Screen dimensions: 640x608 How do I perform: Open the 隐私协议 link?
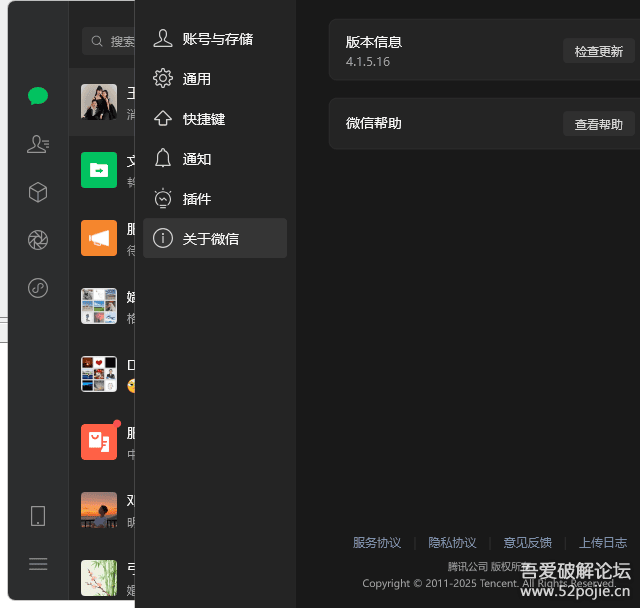pyautogui.click(x=452, y=543)
